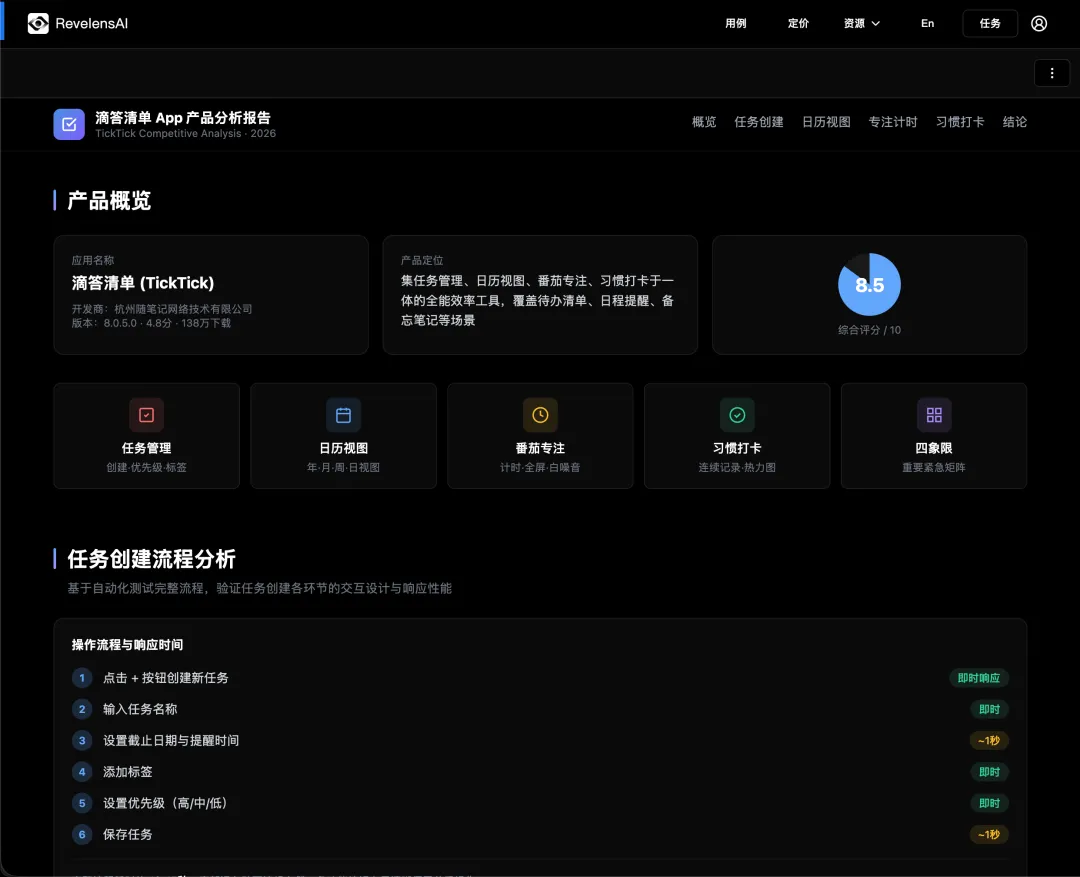The image size is (1080, 877).
Task: Click step number 1 circle badge
Action: (x=82, y=678)
